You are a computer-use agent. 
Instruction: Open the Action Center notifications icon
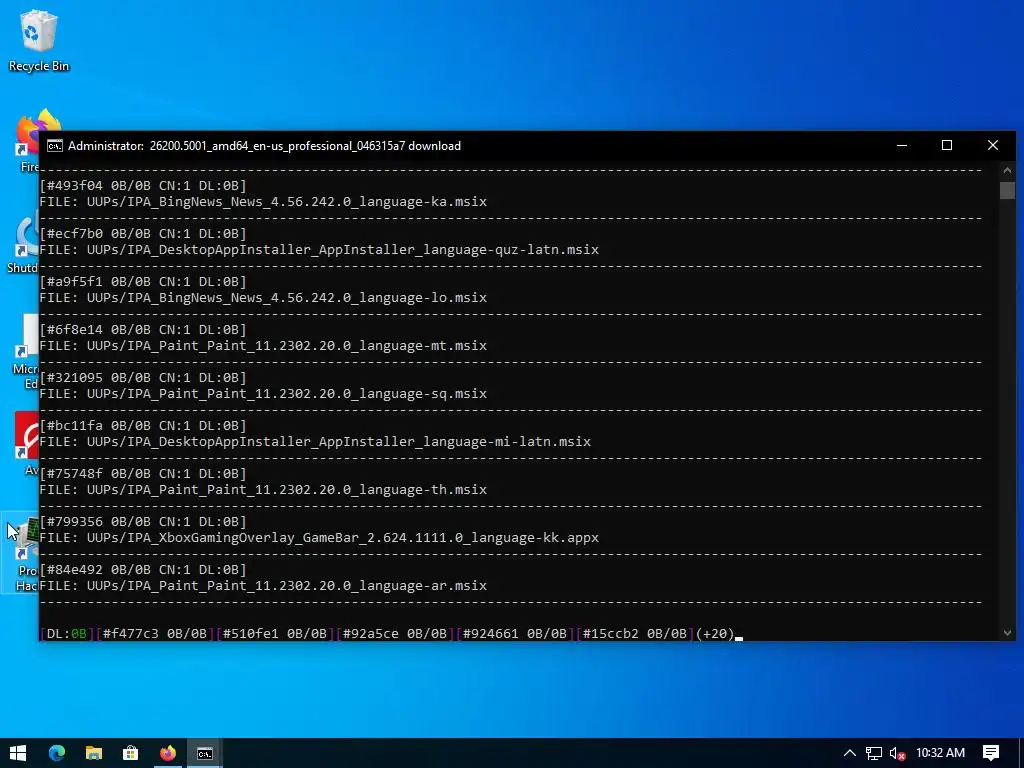[991, 753]
